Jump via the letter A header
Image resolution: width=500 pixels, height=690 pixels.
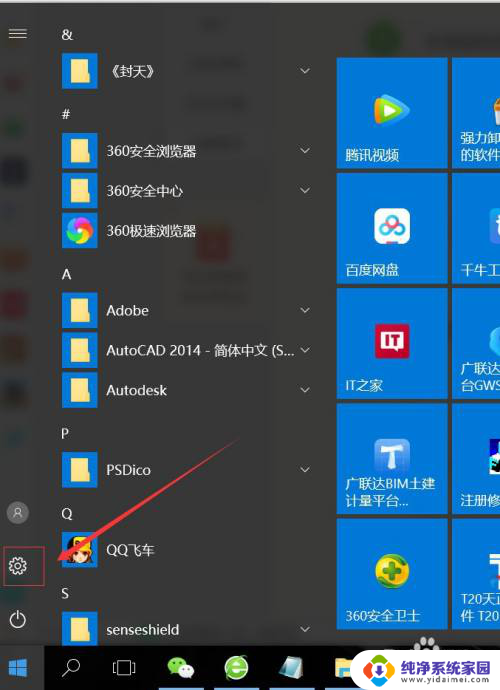pyautogui.click(x=66, y=275)
